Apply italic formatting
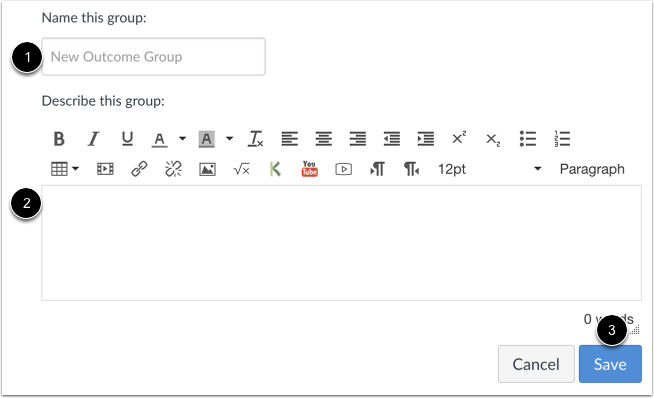This screenshot has width=654, height=398. point(93,139)
